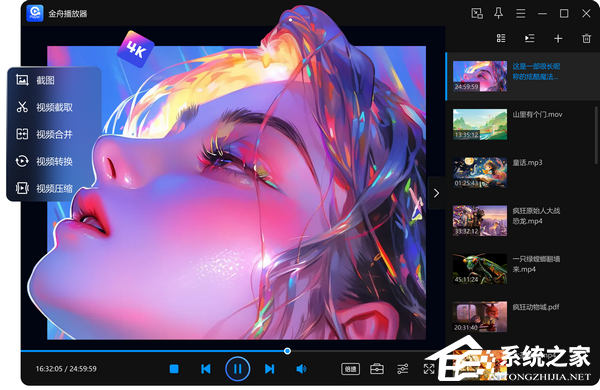The image size is (600, 390).
Task: Add a file to the playlist
Action: 558,38
